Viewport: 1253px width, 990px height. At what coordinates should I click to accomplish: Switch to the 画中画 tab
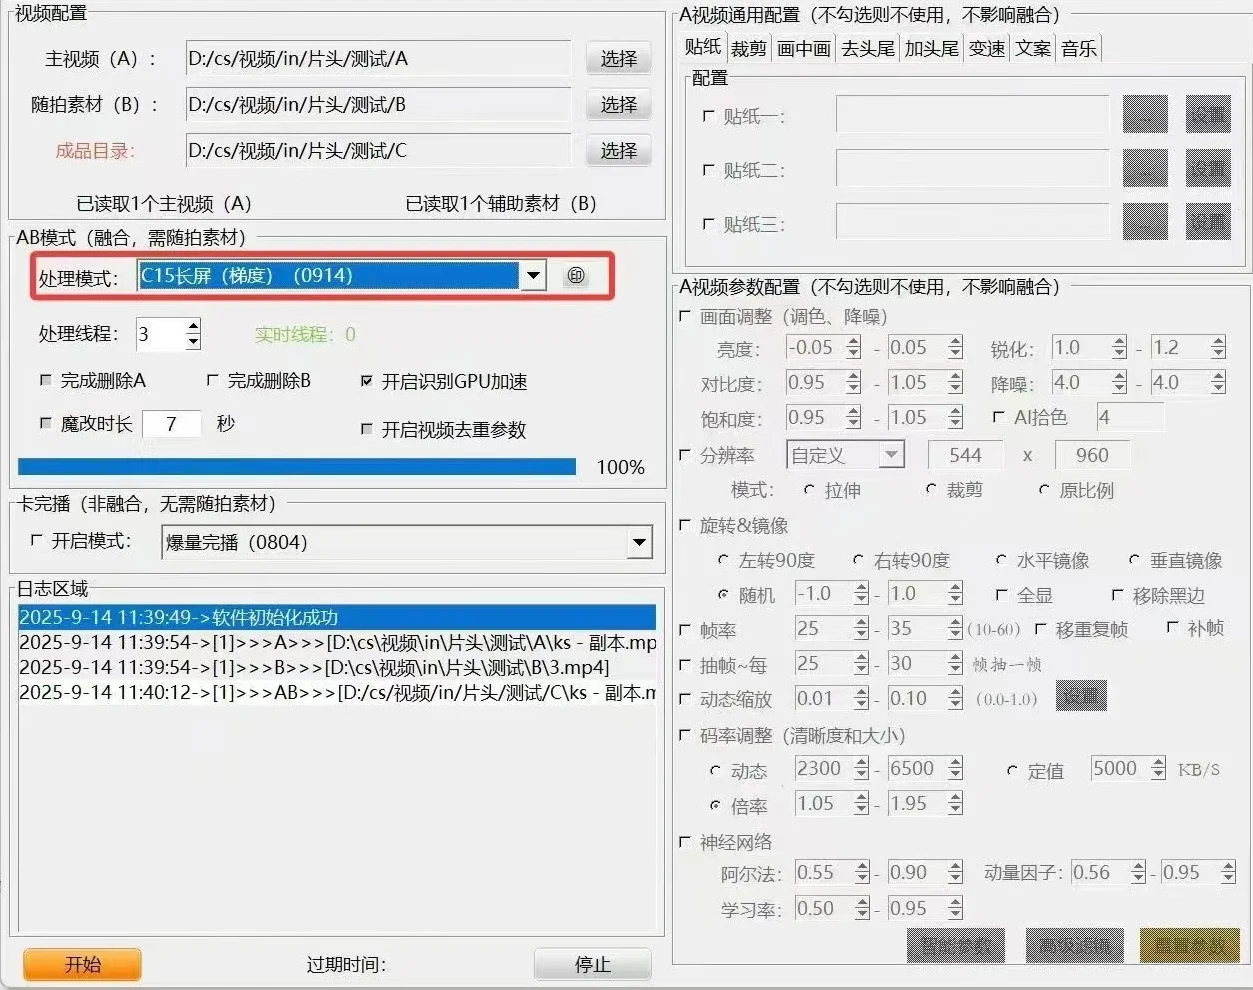(803, 47)
